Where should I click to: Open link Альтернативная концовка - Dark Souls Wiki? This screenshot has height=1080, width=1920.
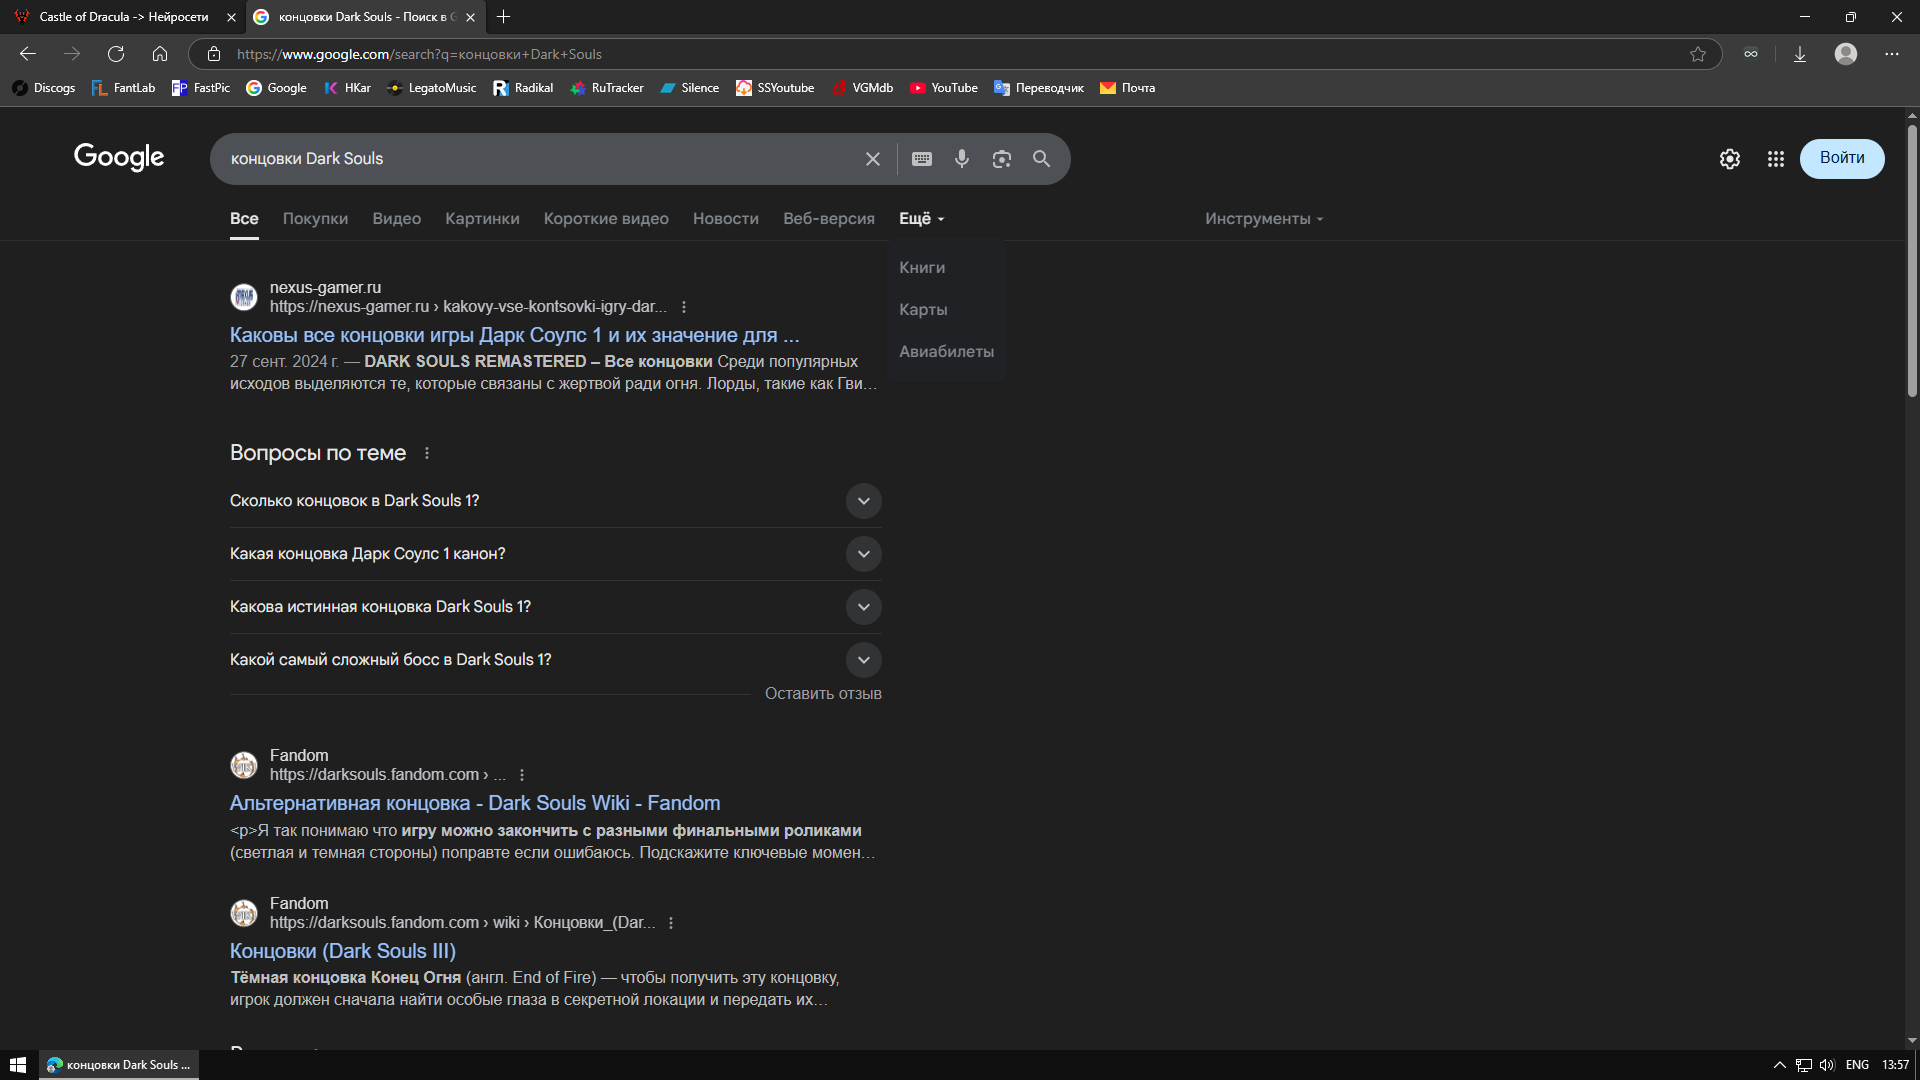pyautogui.click(x=475, y=803)
